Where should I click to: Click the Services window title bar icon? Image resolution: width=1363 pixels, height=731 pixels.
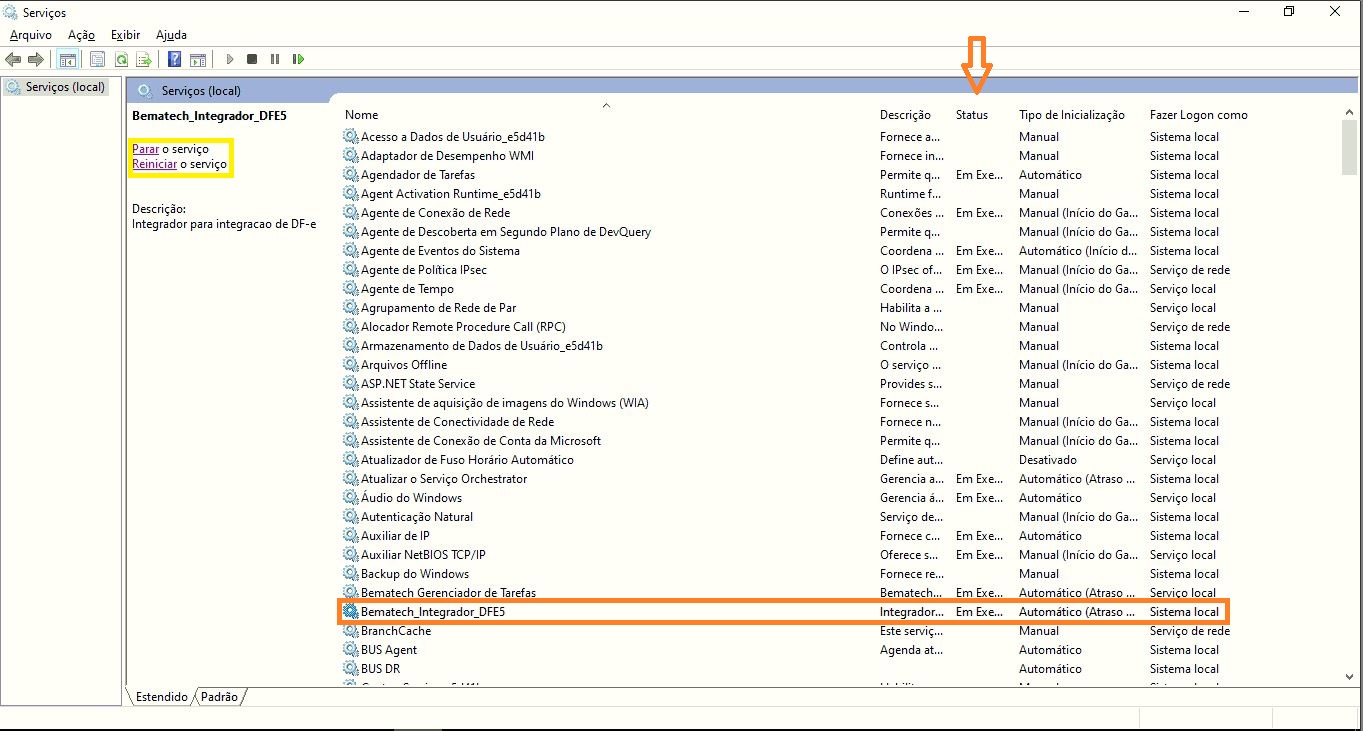pyautogui.click(x=11, y=13)
